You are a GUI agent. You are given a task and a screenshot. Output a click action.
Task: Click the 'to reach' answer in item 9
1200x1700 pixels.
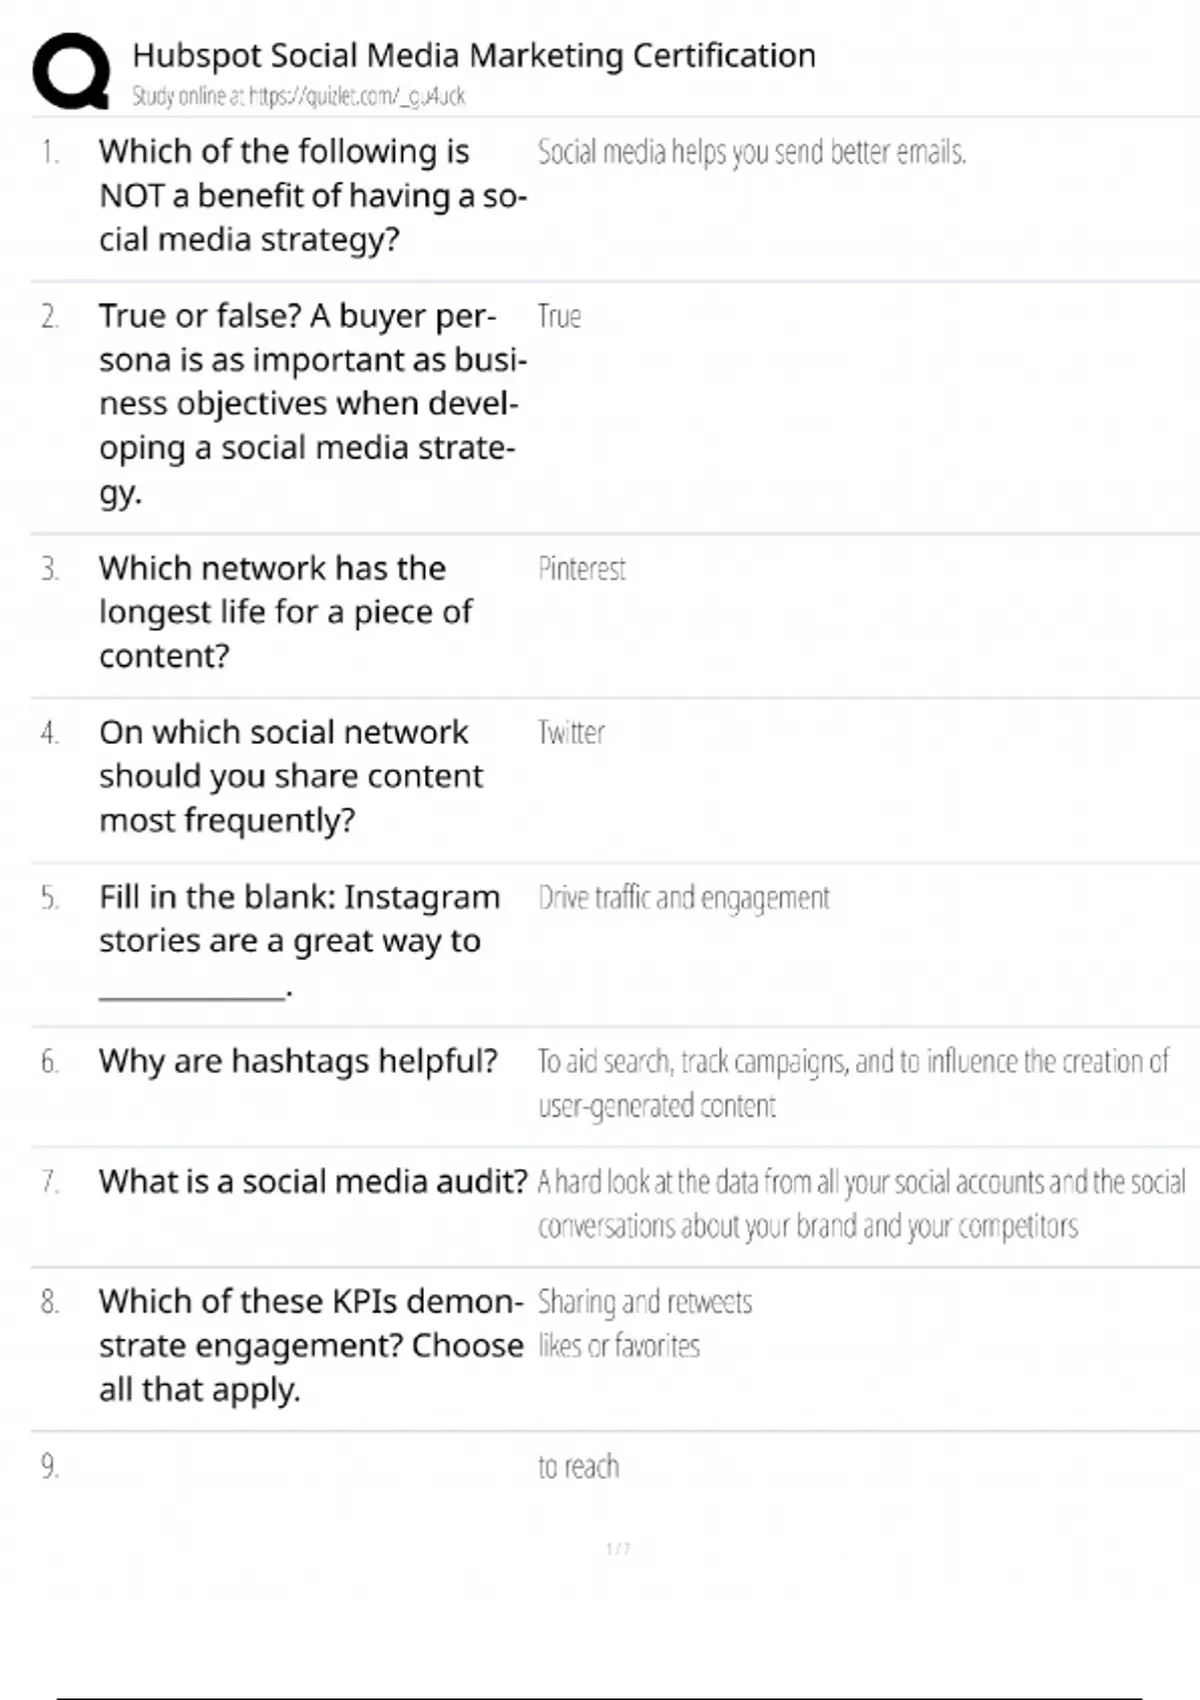578,1467
